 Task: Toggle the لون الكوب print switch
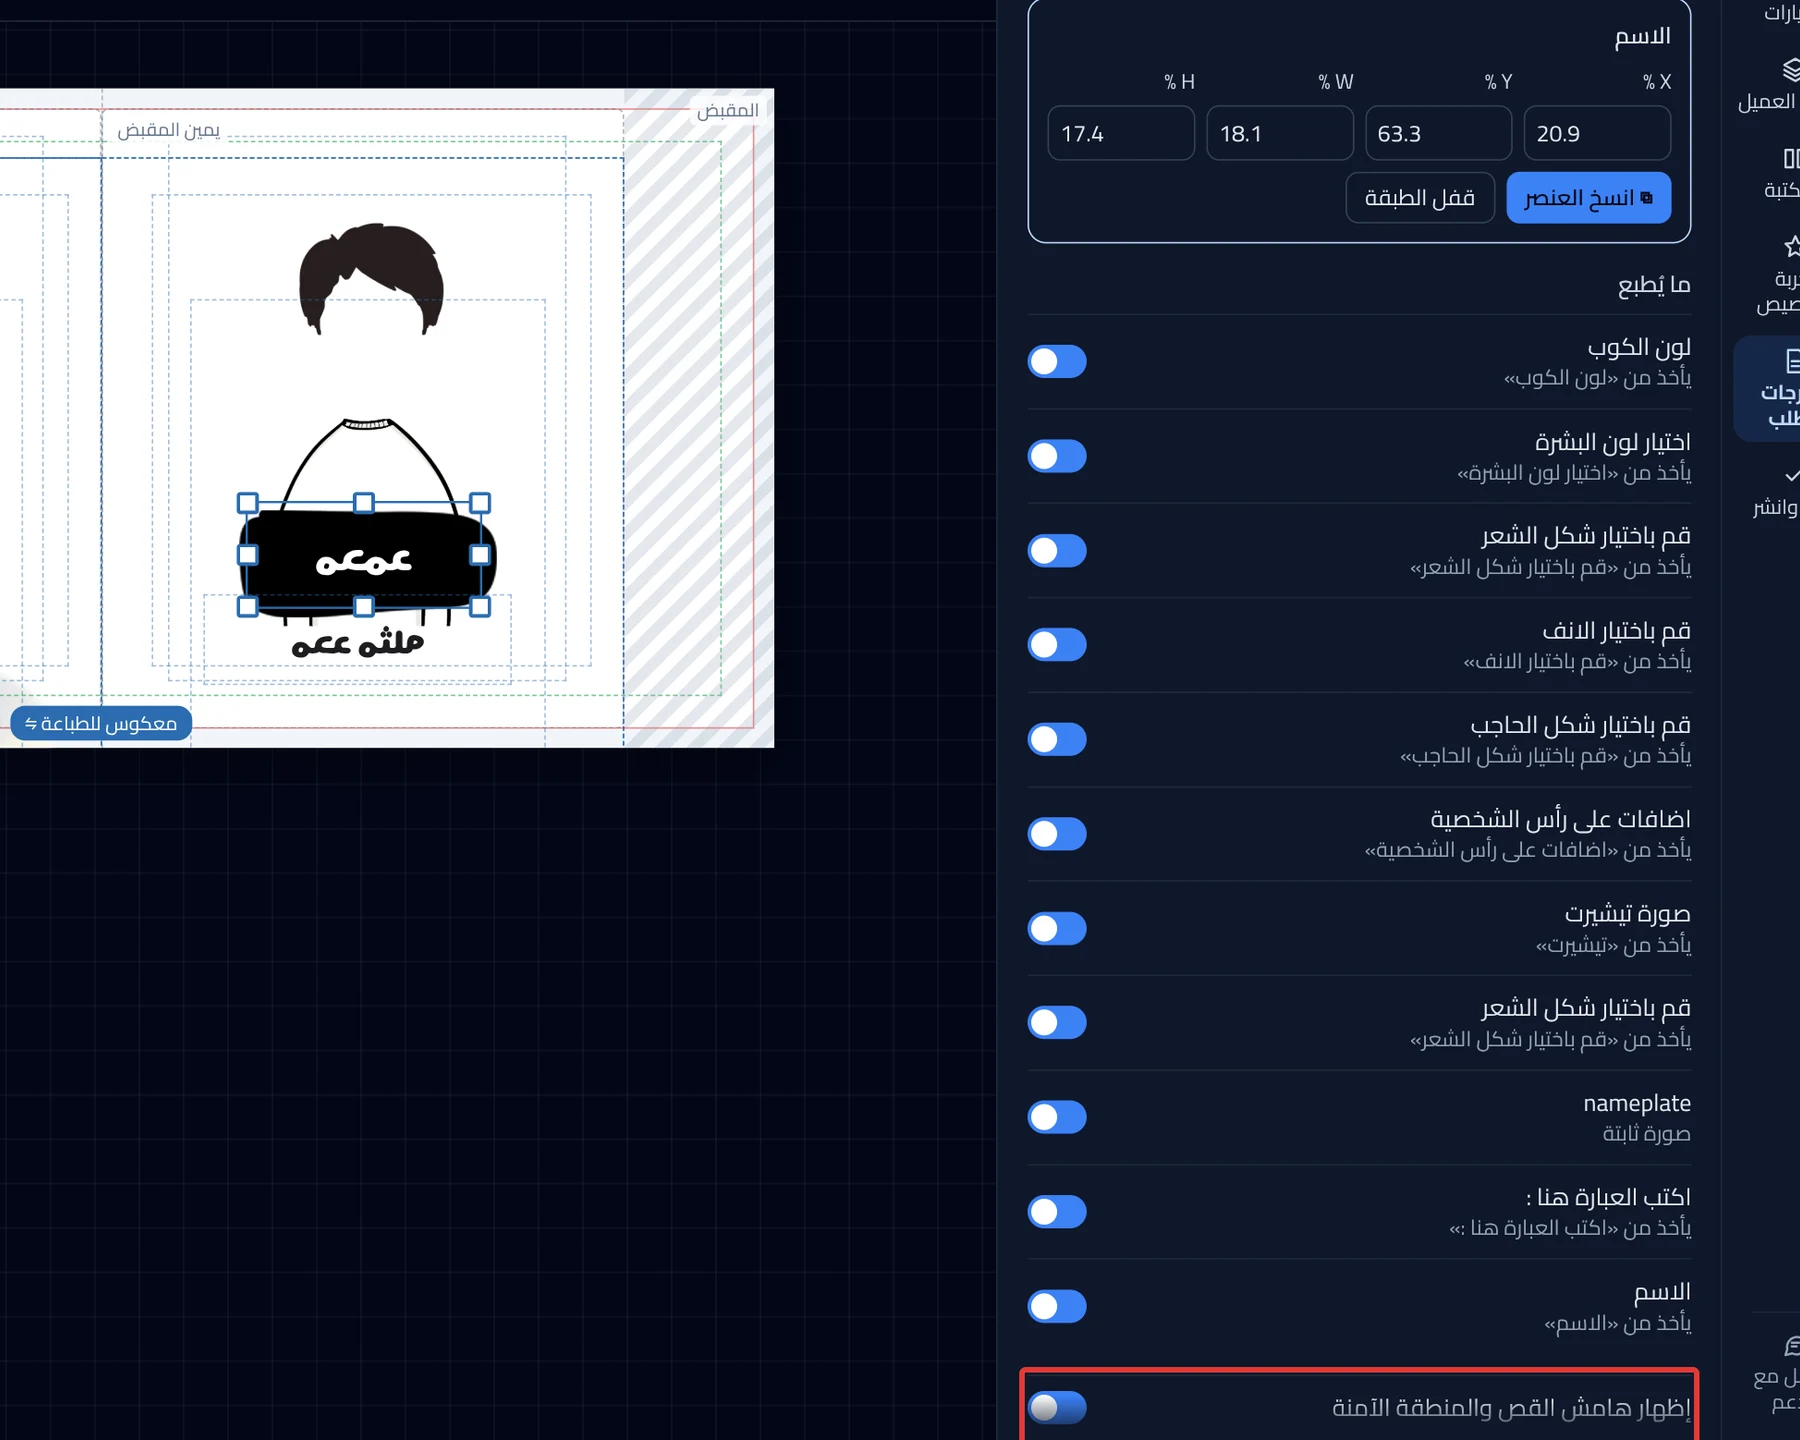tap(1057, 361)
